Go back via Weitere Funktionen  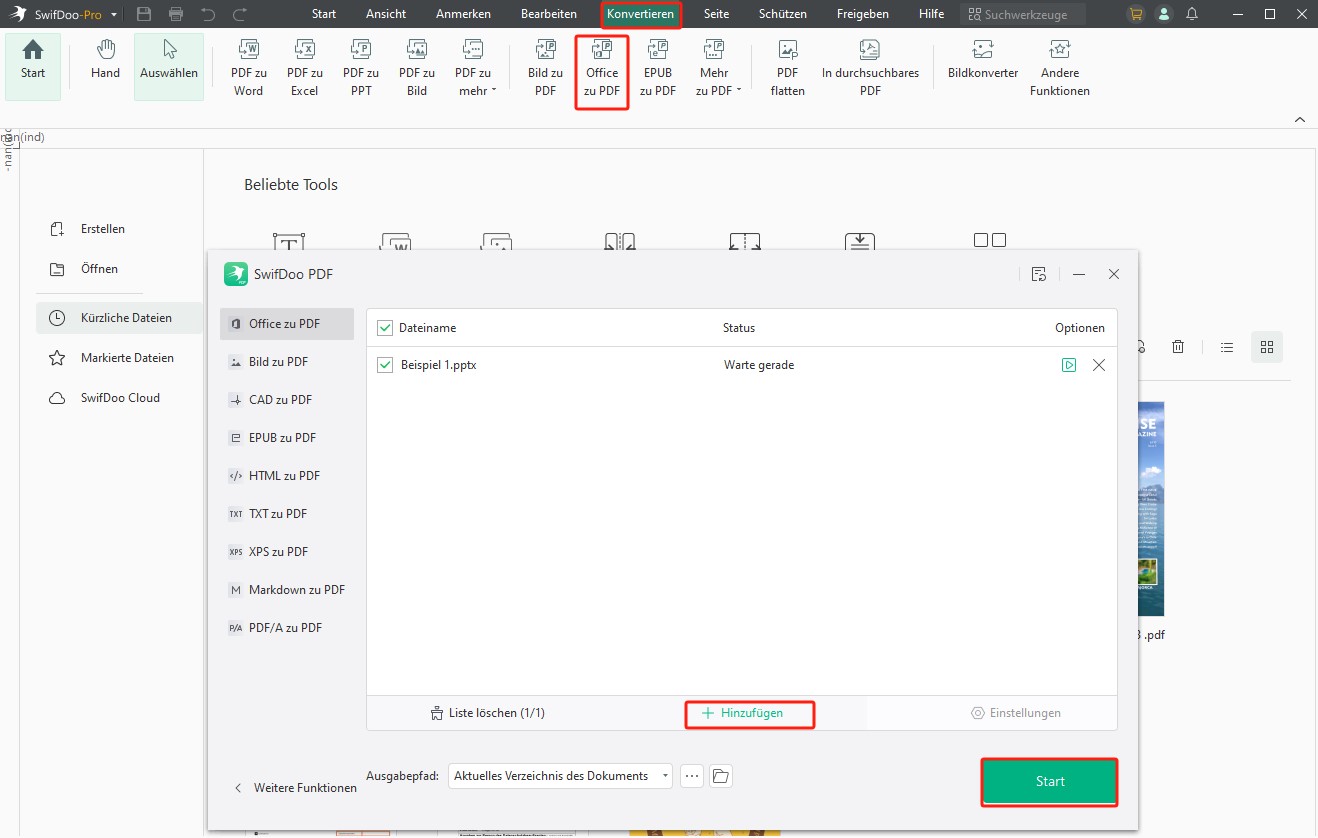pyautogui.click(x=295, y=788)
